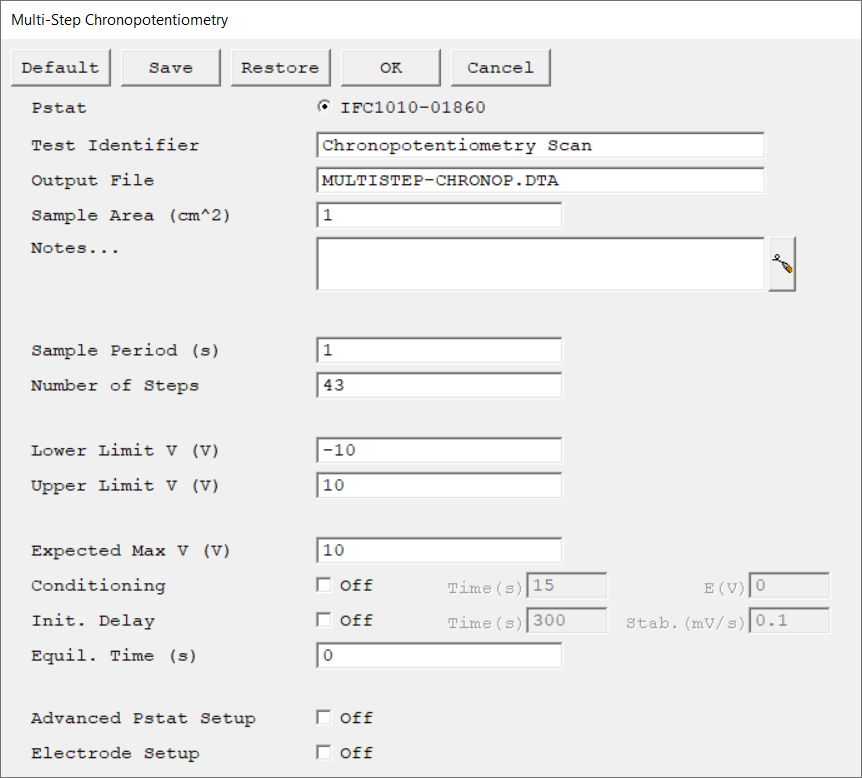The width and height of the screenshot is (862, 778).
Task: Click the "Number of Steps" label
Action: click(115, 385)
